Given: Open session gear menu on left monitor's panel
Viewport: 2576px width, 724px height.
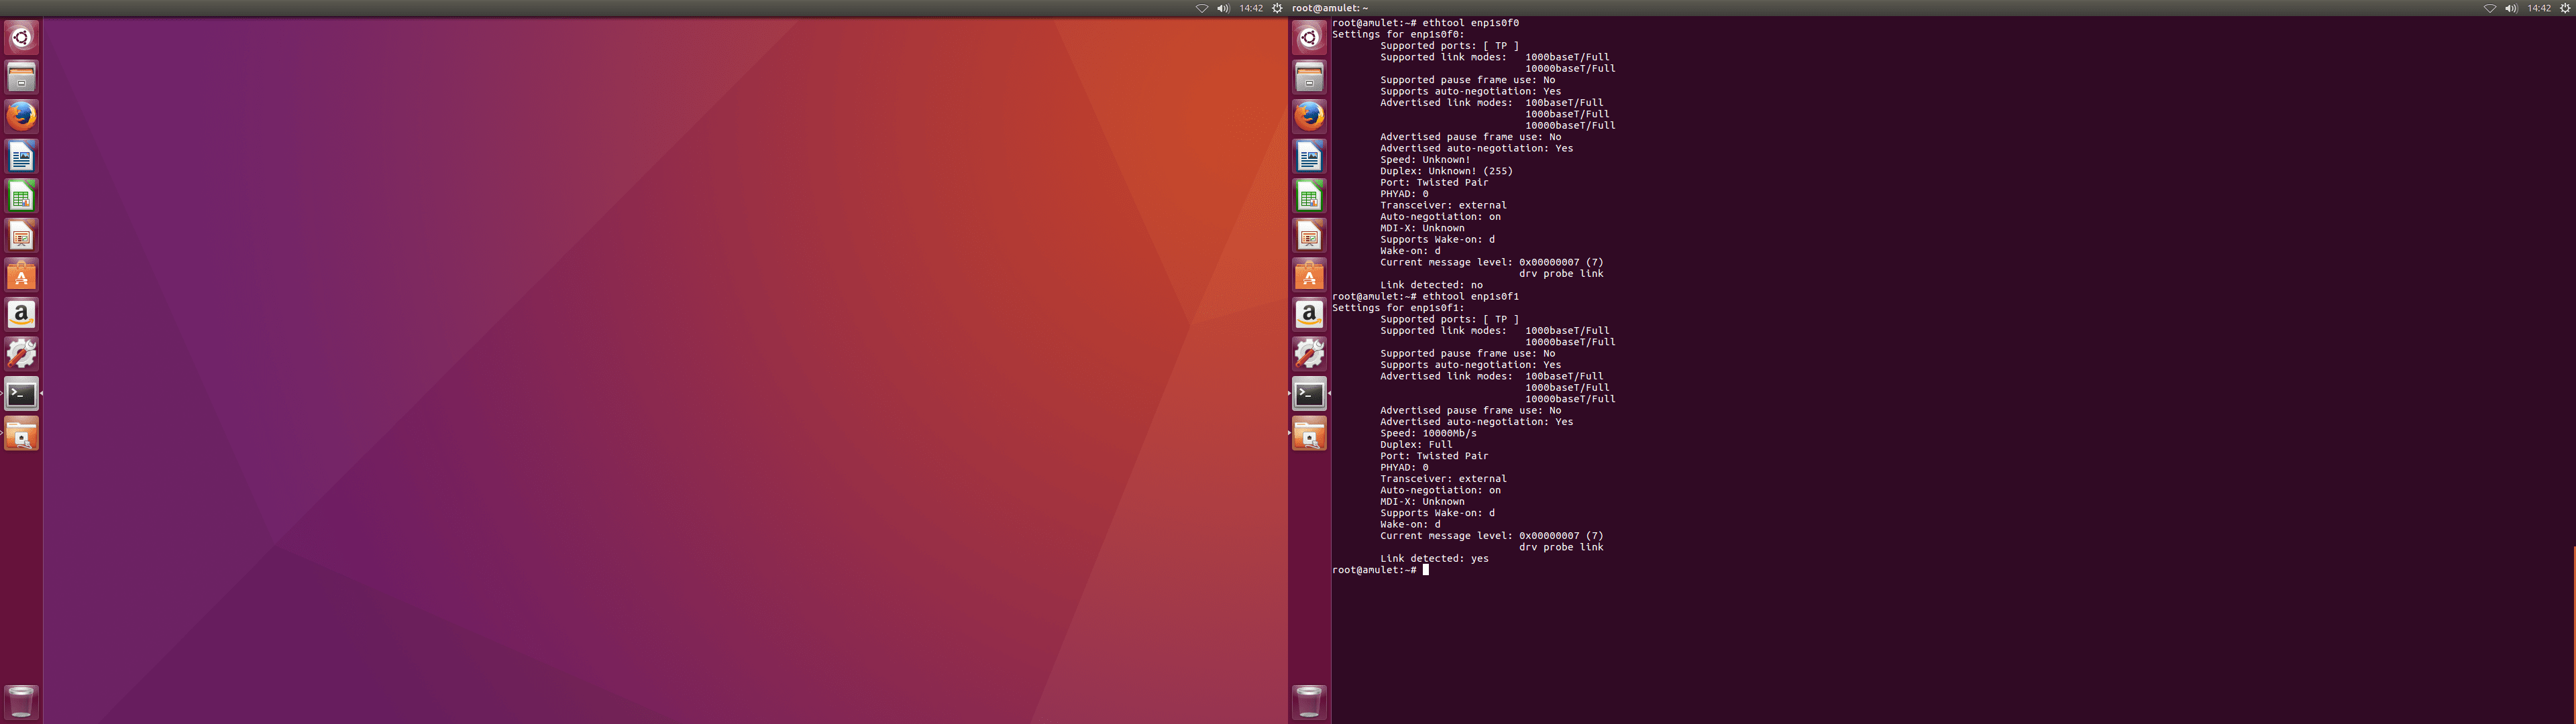Looking at the screenshot, I should pyautogui.click(x=1277, y=8).
